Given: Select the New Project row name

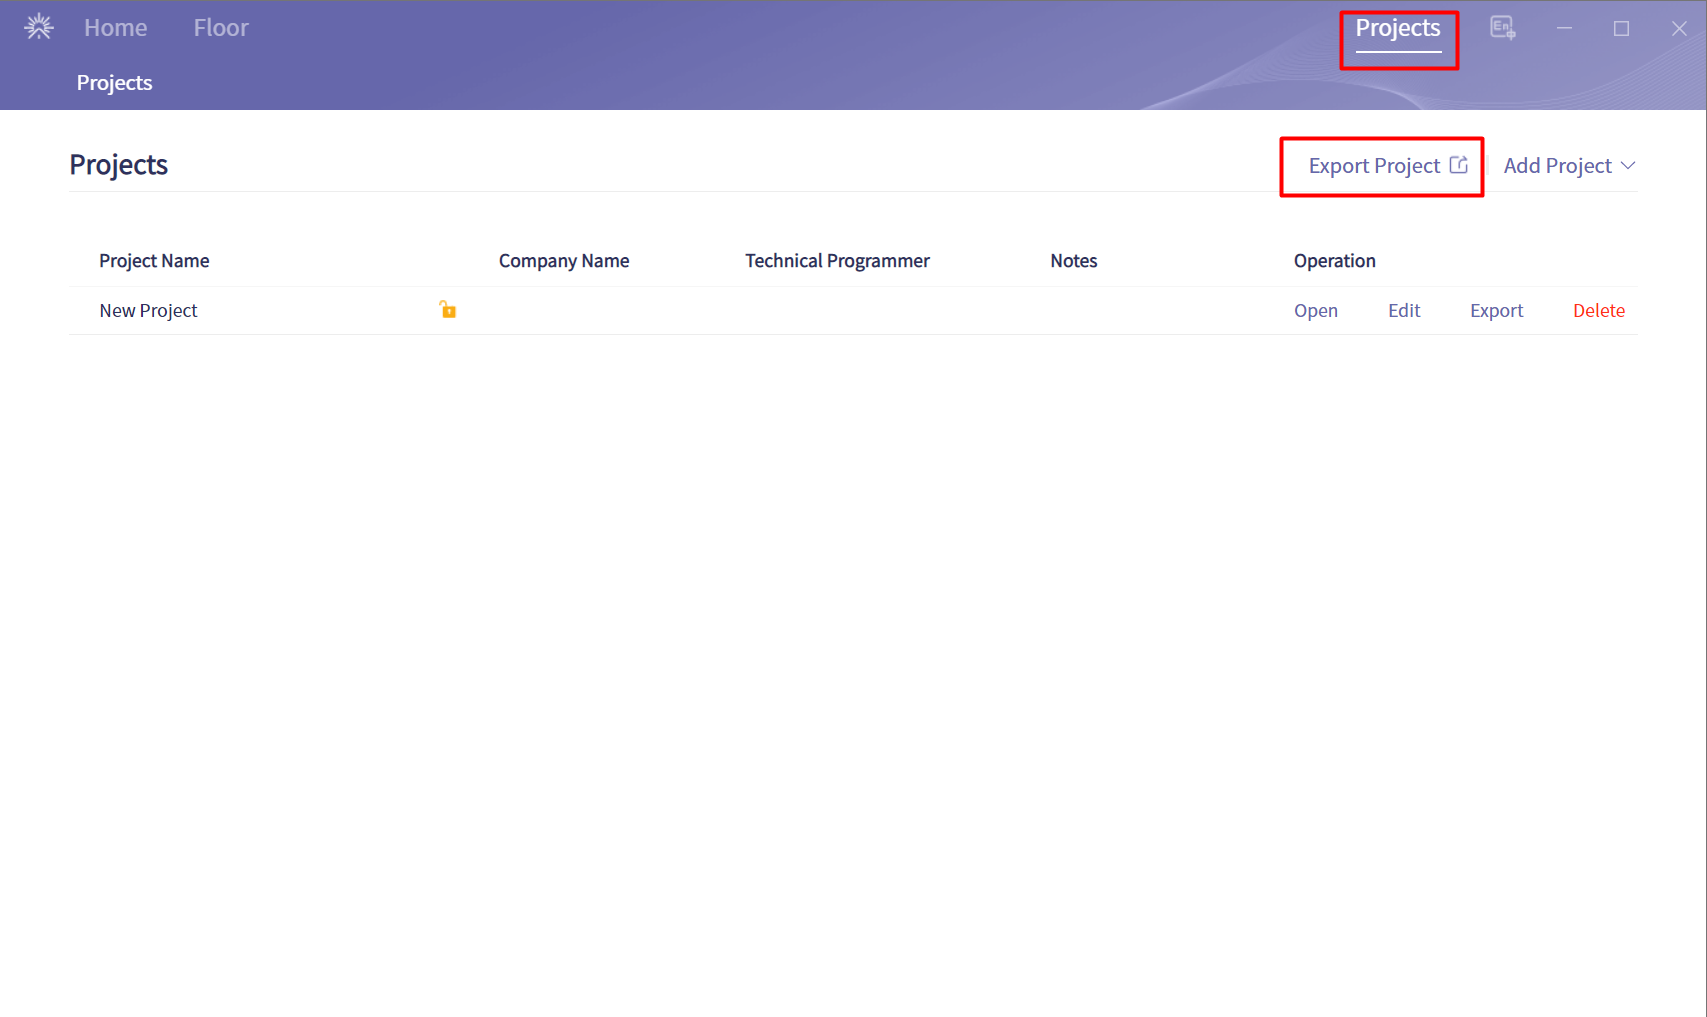Looking at the screenshot, I should pyautogui.click(x=148, y=311).
